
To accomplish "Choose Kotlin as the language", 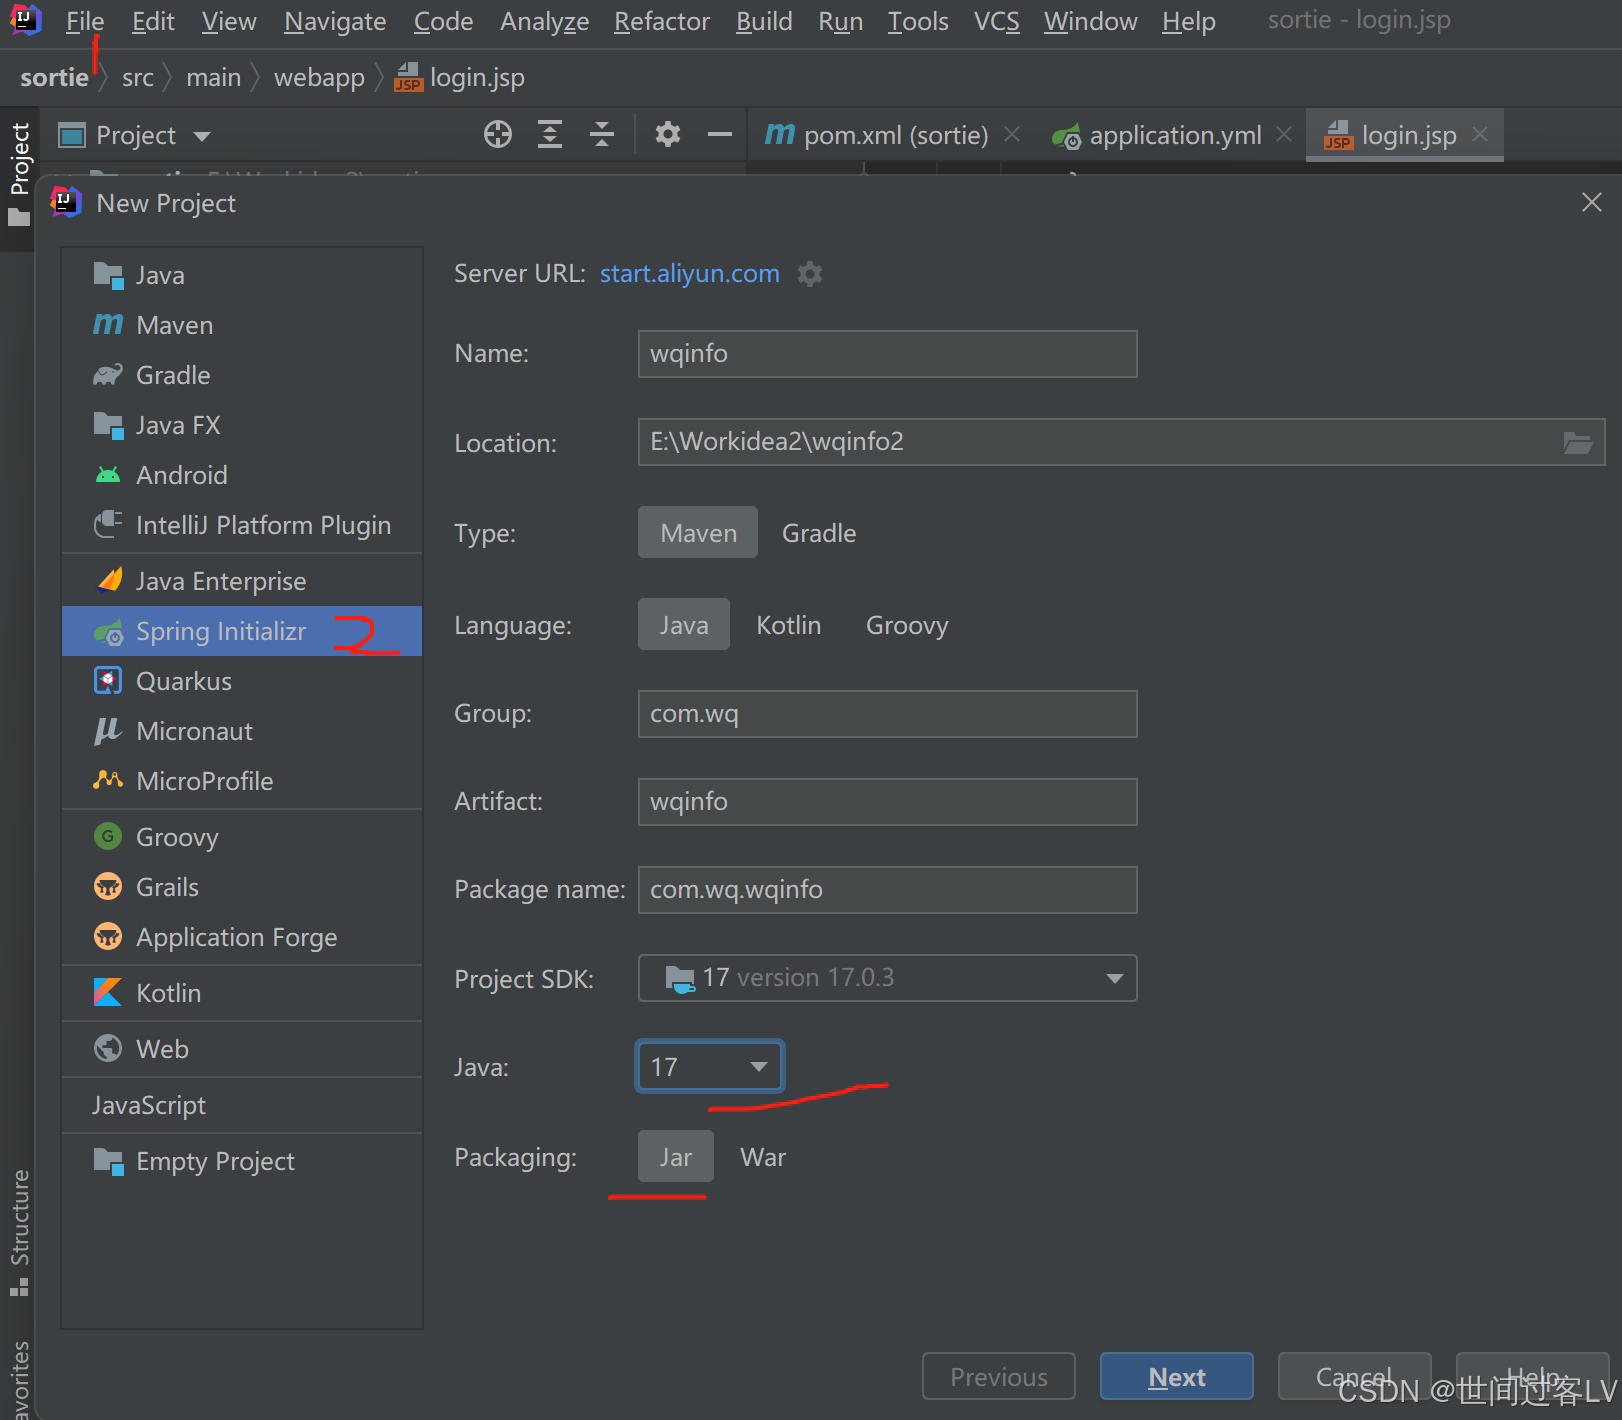I will 789,625.
